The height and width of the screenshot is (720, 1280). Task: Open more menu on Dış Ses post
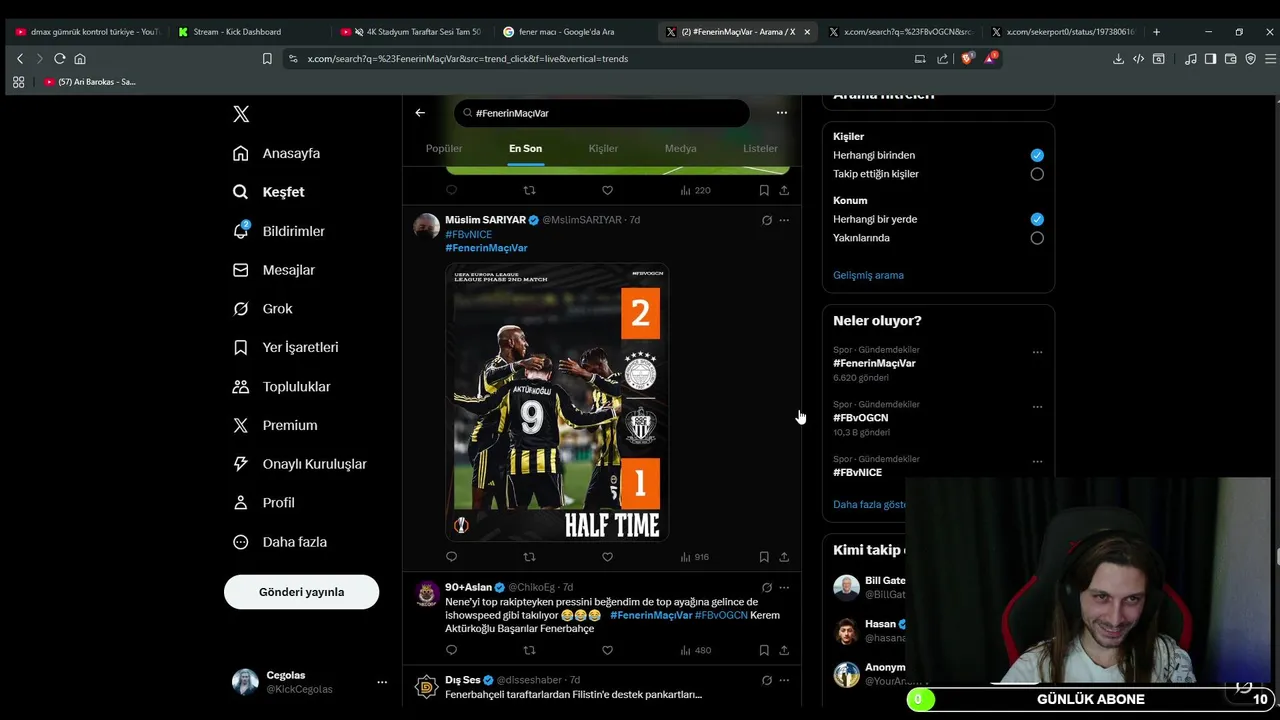(784, 680)
